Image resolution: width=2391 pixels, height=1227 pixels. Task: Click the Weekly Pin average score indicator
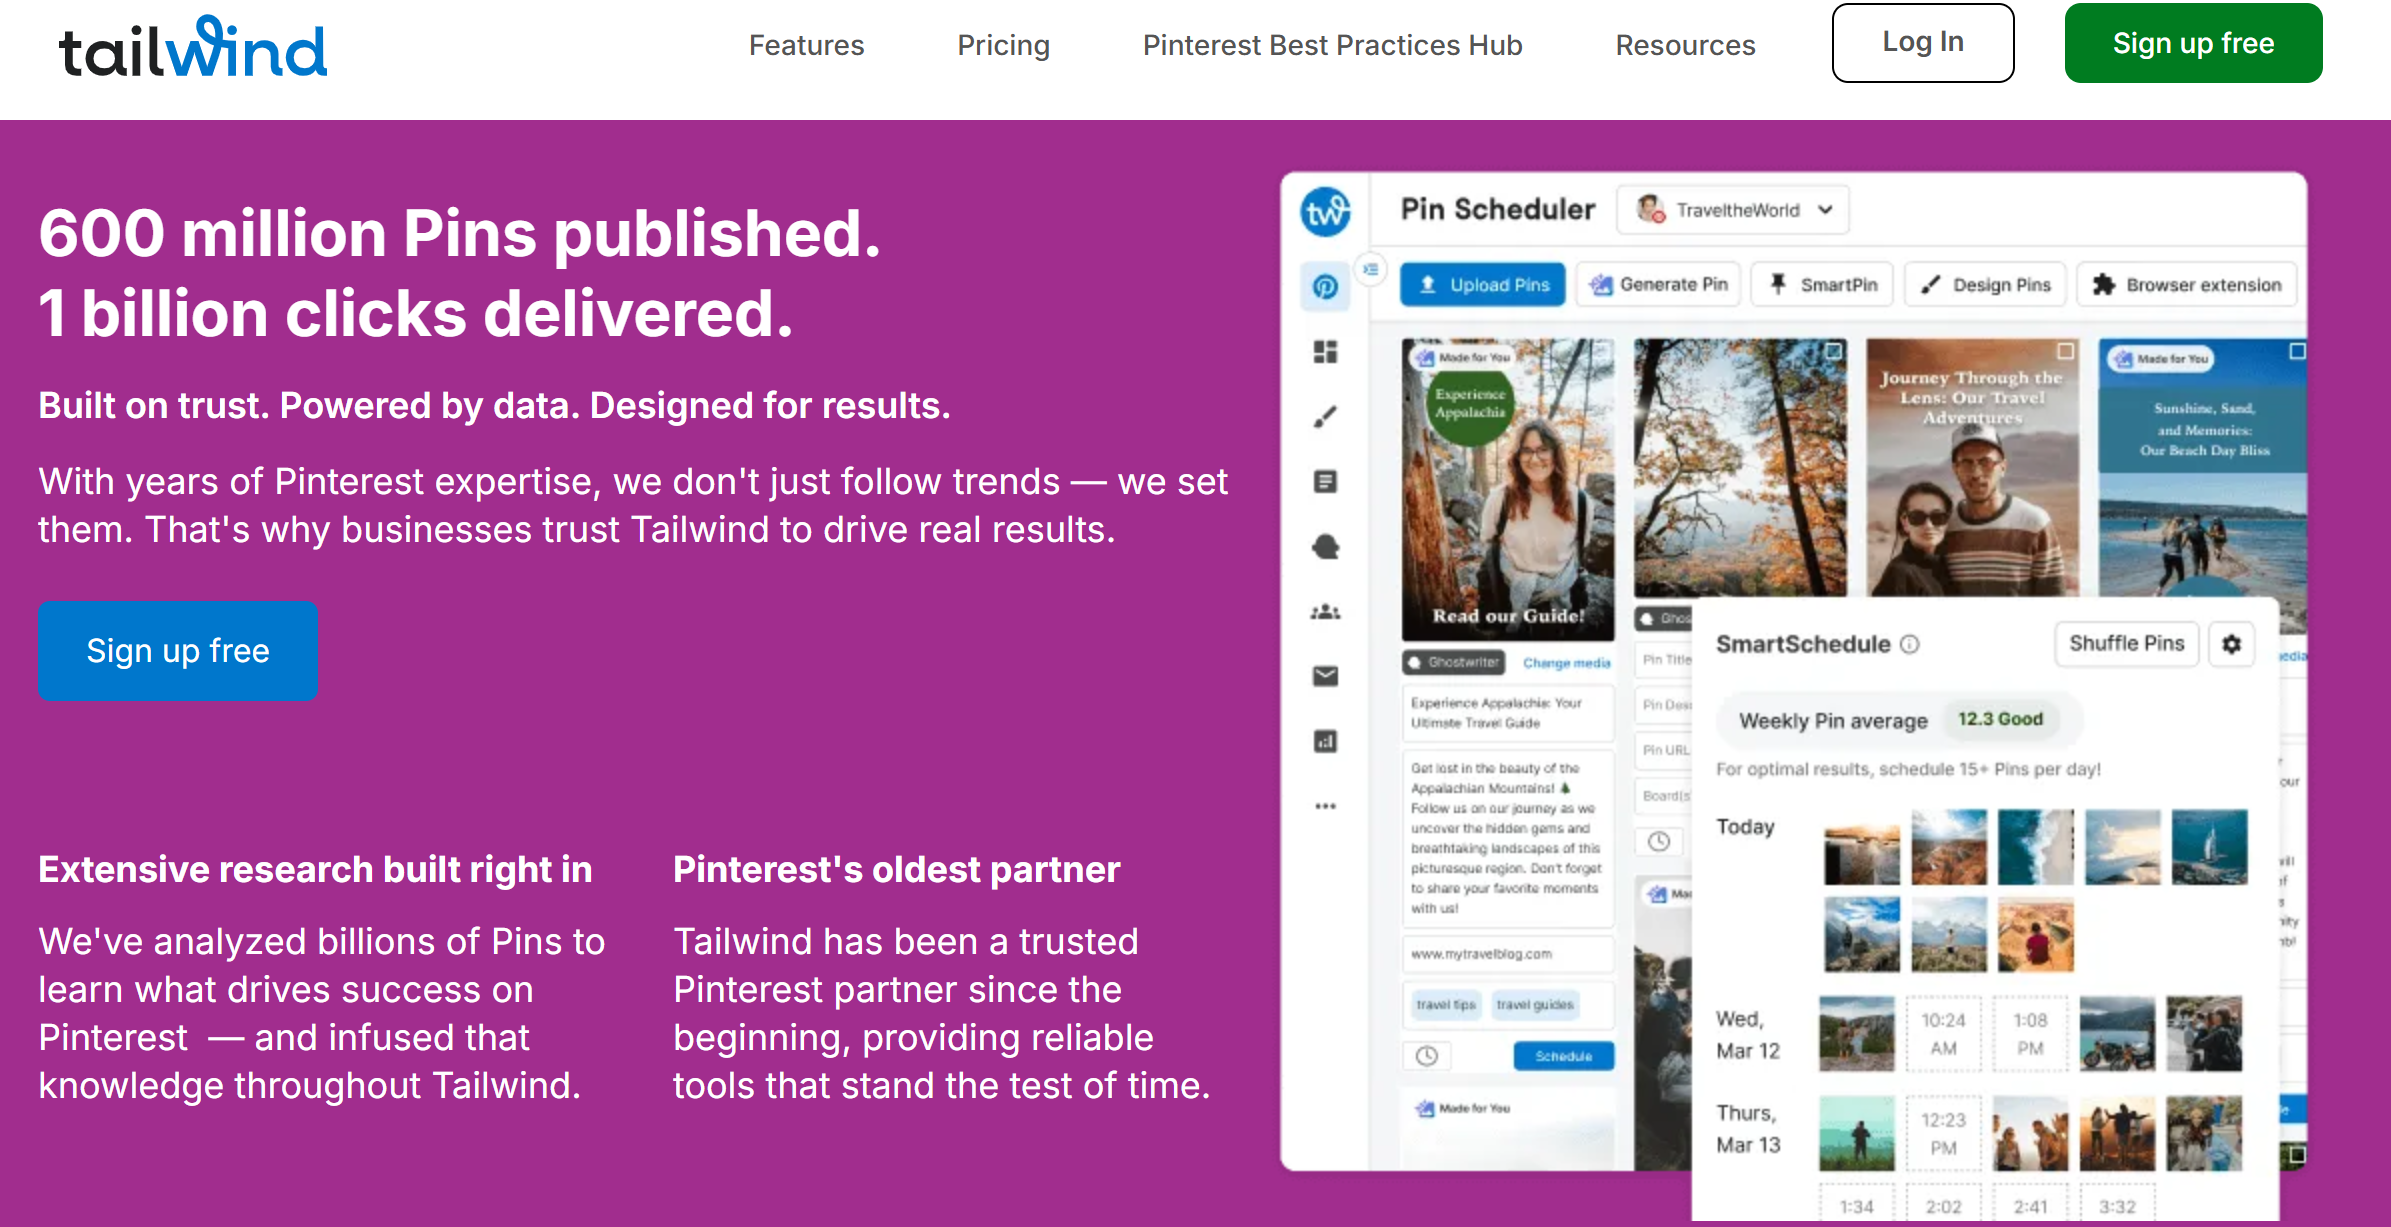tap(2000, 719)
